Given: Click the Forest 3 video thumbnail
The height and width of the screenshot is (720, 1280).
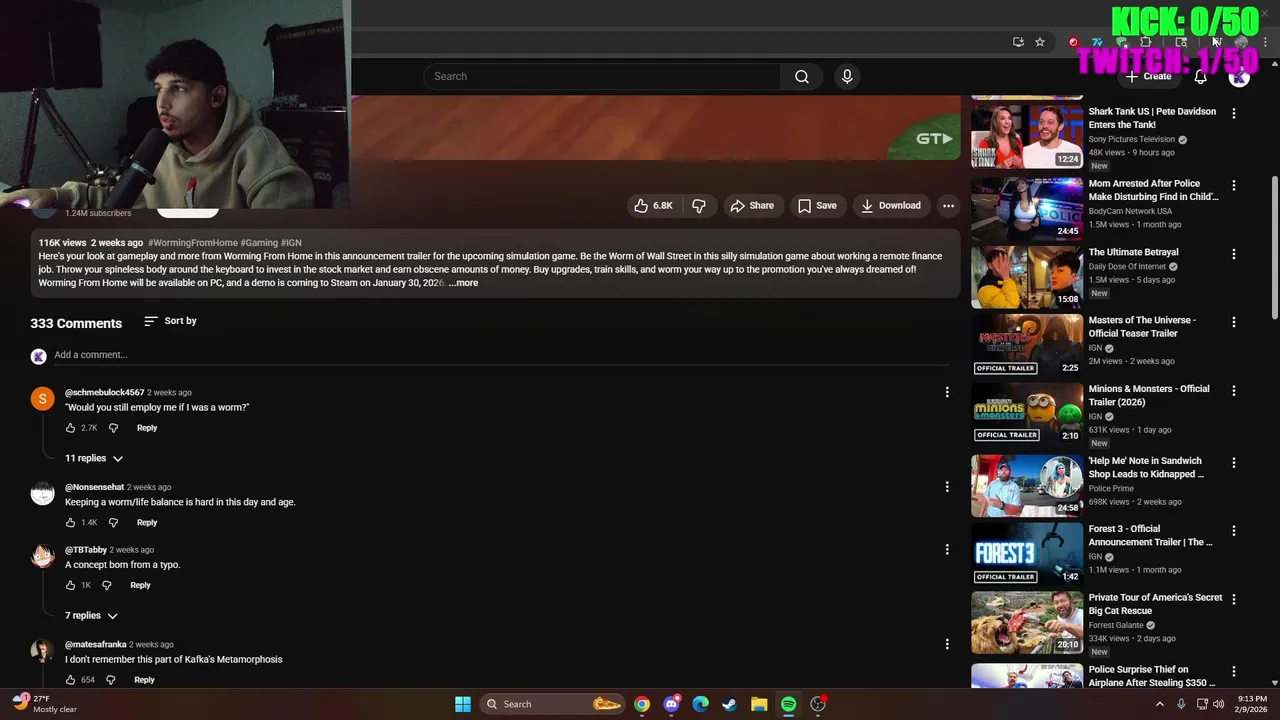Looking at the screenshot, I should (x=1027, y=552).
